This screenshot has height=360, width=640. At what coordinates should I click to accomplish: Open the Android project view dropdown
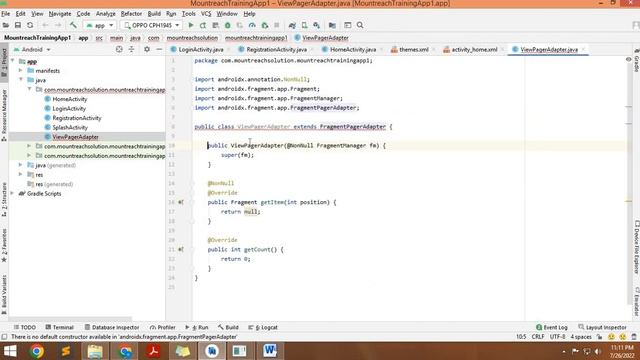coord(32,49)
